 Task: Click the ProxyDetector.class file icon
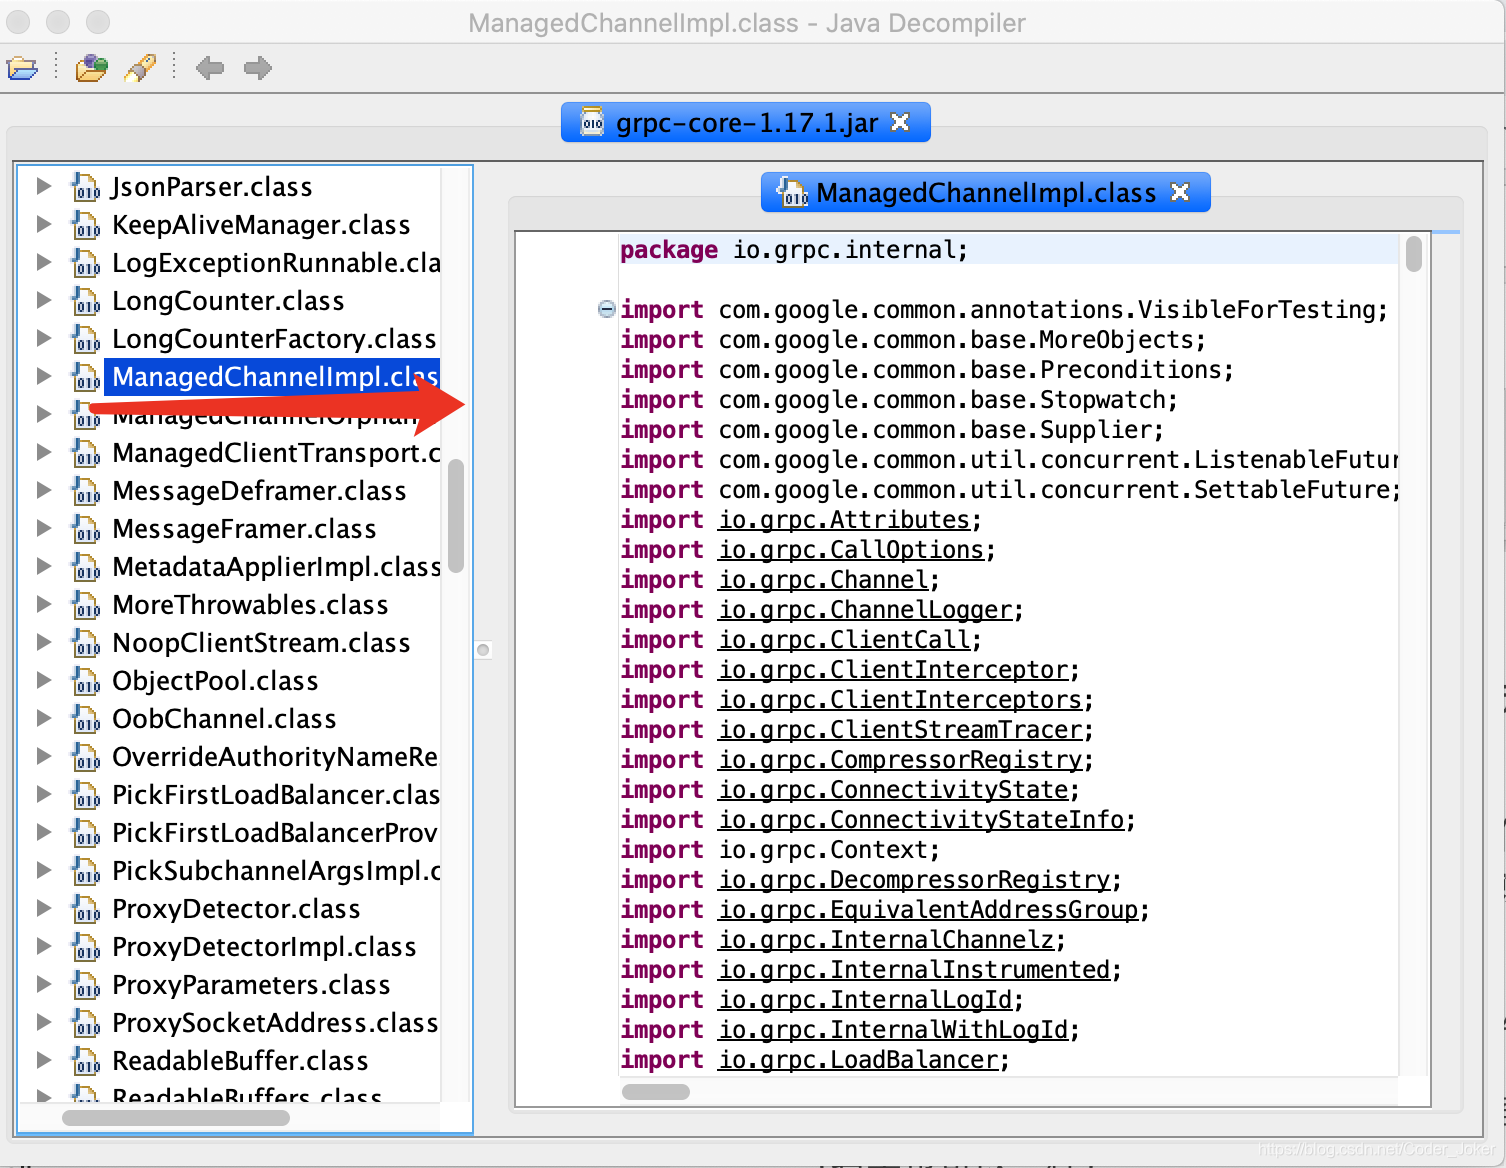(x=86, y=909)
